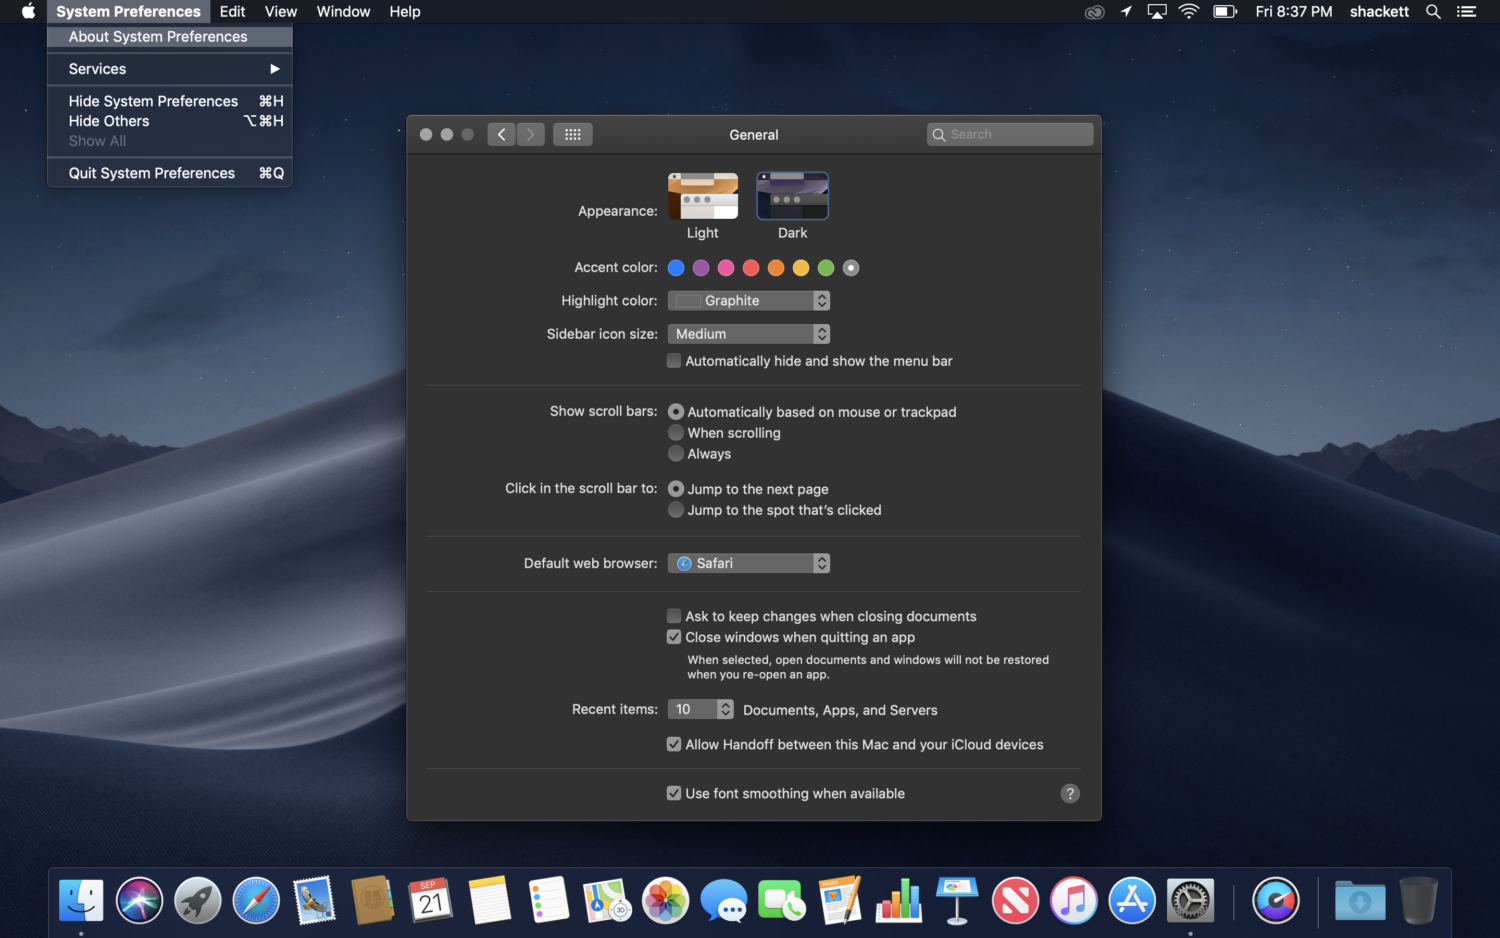Image resolution: width=1500 pixels, height=938 pixels.
Task: Select 'When scrolling' for scroll bars
Action: coord(676,432)
